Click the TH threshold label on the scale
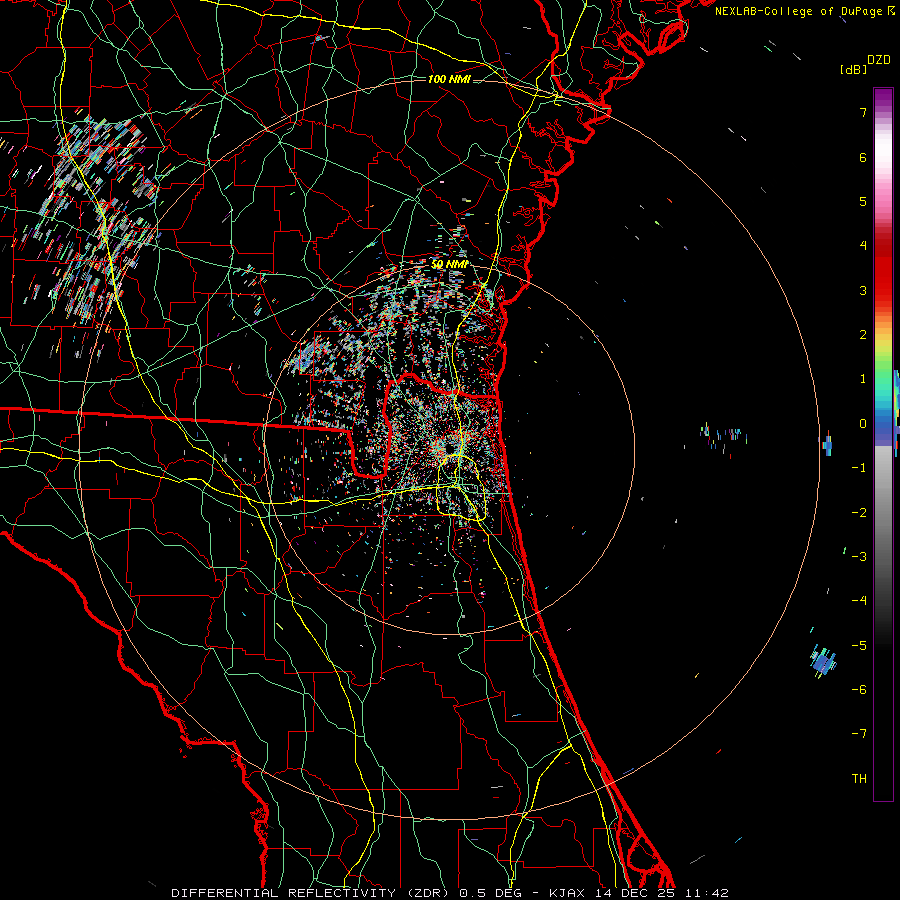This screenshot has width=900, height=900. 859,779
